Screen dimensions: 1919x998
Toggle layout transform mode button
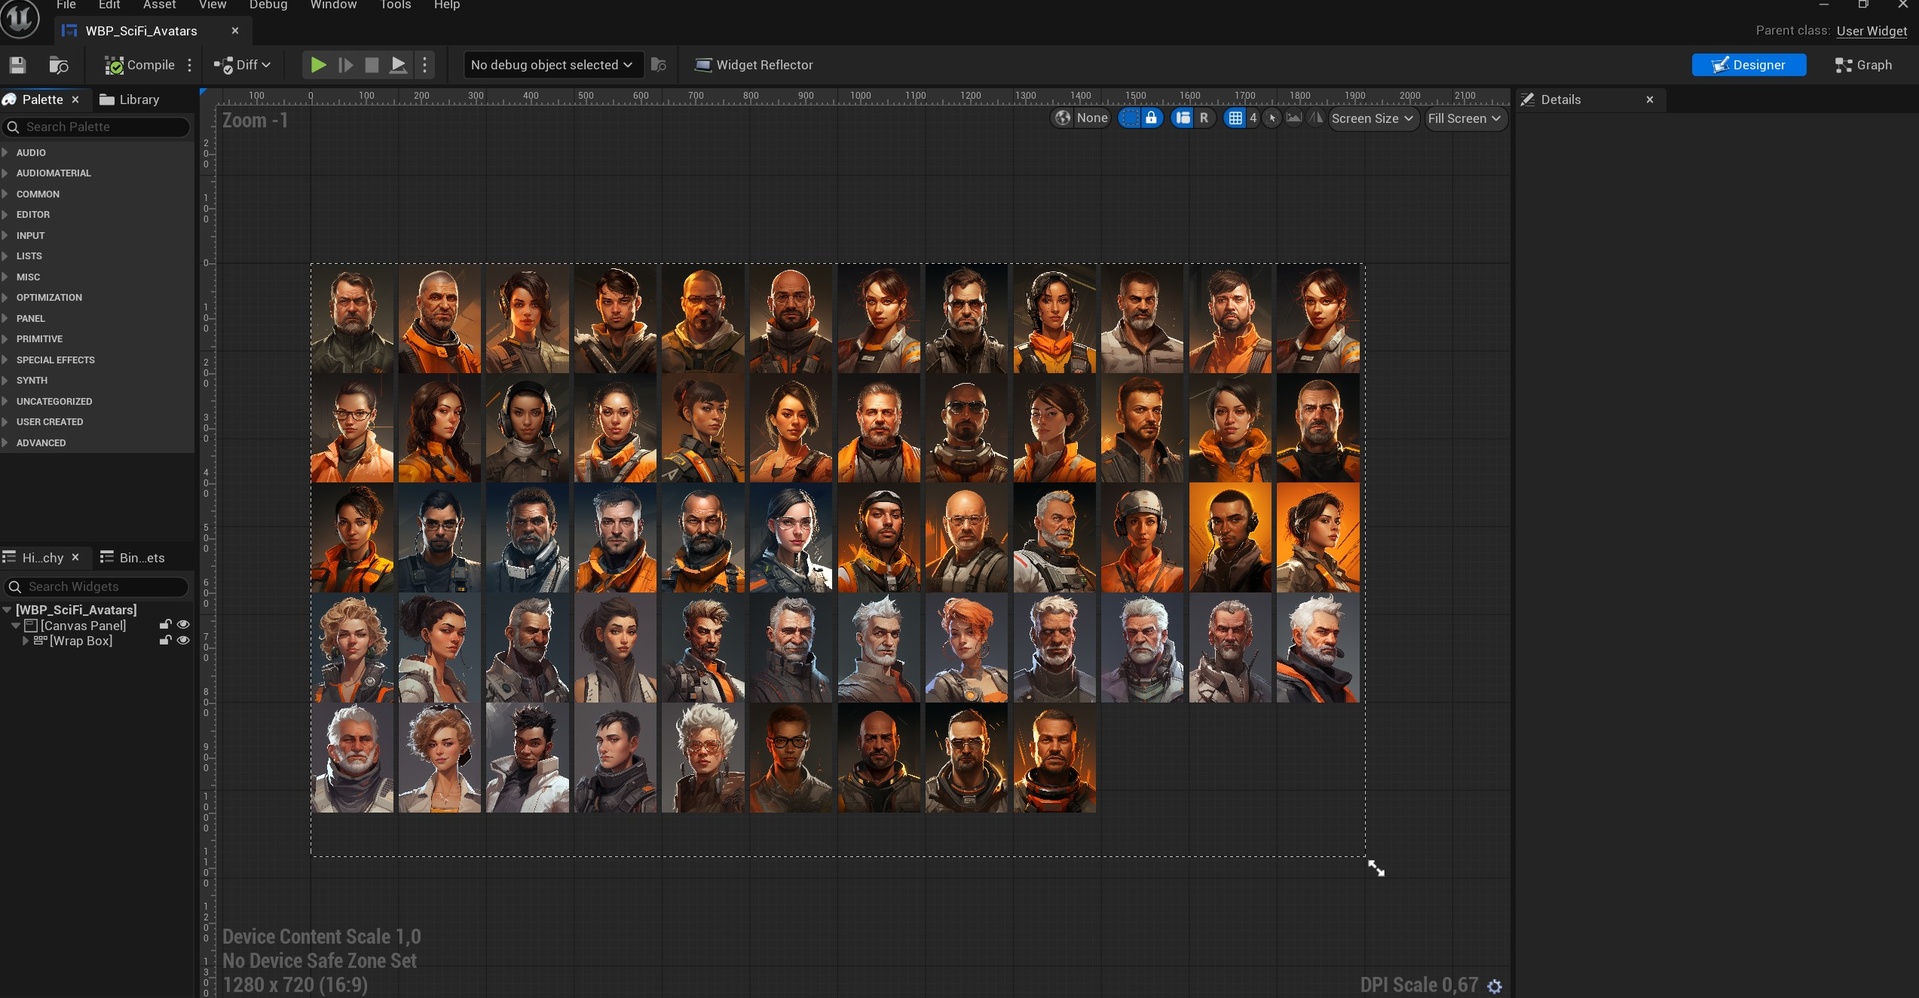click(x=1183, y=118)
